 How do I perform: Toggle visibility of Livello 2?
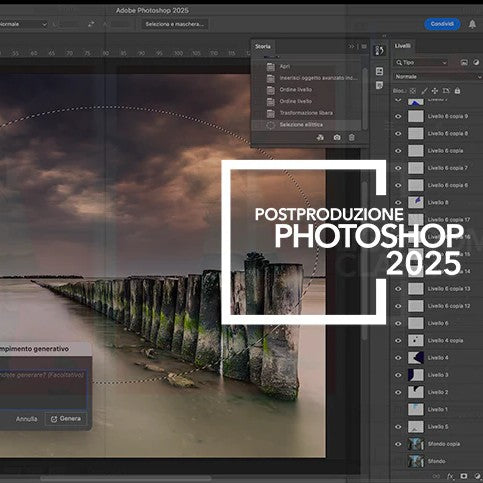pos(398,392)
